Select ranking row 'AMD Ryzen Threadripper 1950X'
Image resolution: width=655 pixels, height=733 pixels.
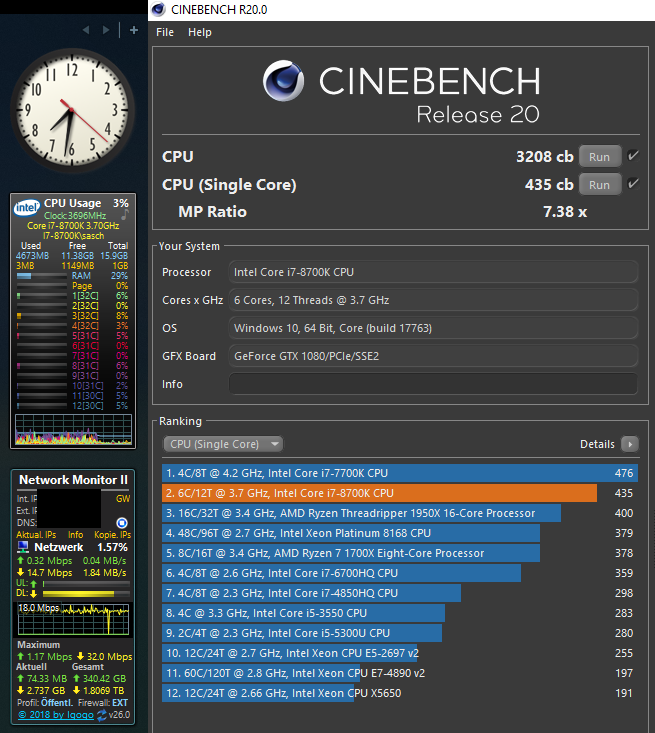[400, 513]
